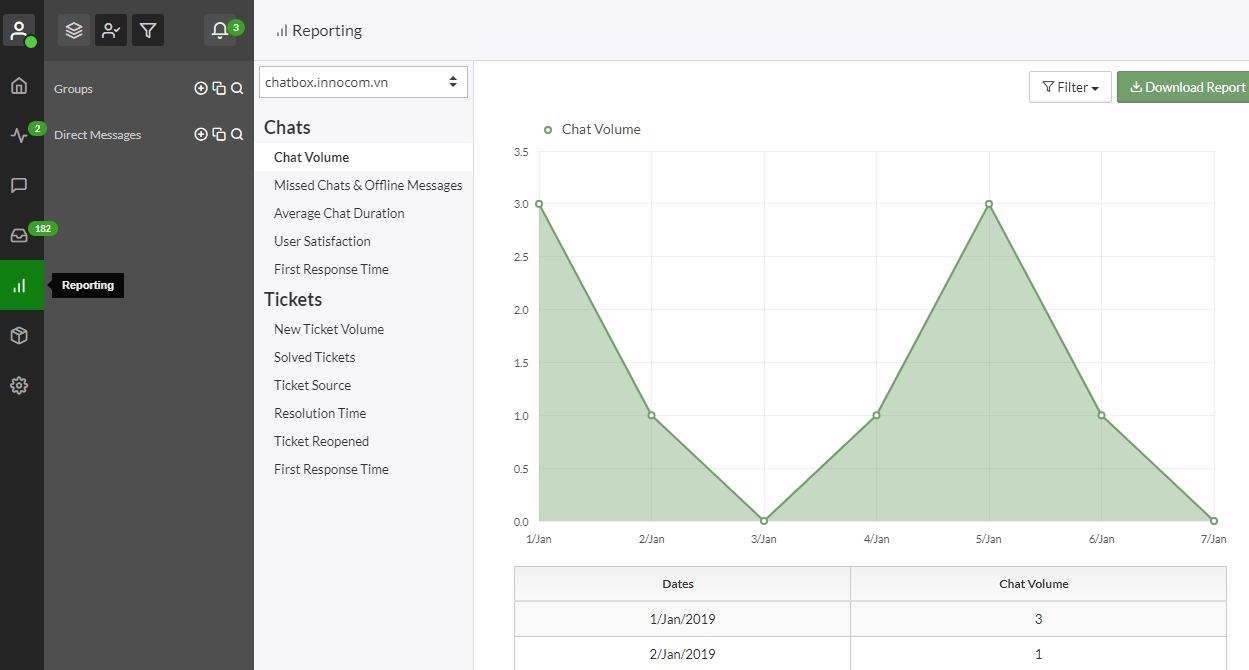Click the funnel filter icon in top toolbar
Image resolution: width=1249 pixels, height=670 pixels.
click(x=148, y=30)
